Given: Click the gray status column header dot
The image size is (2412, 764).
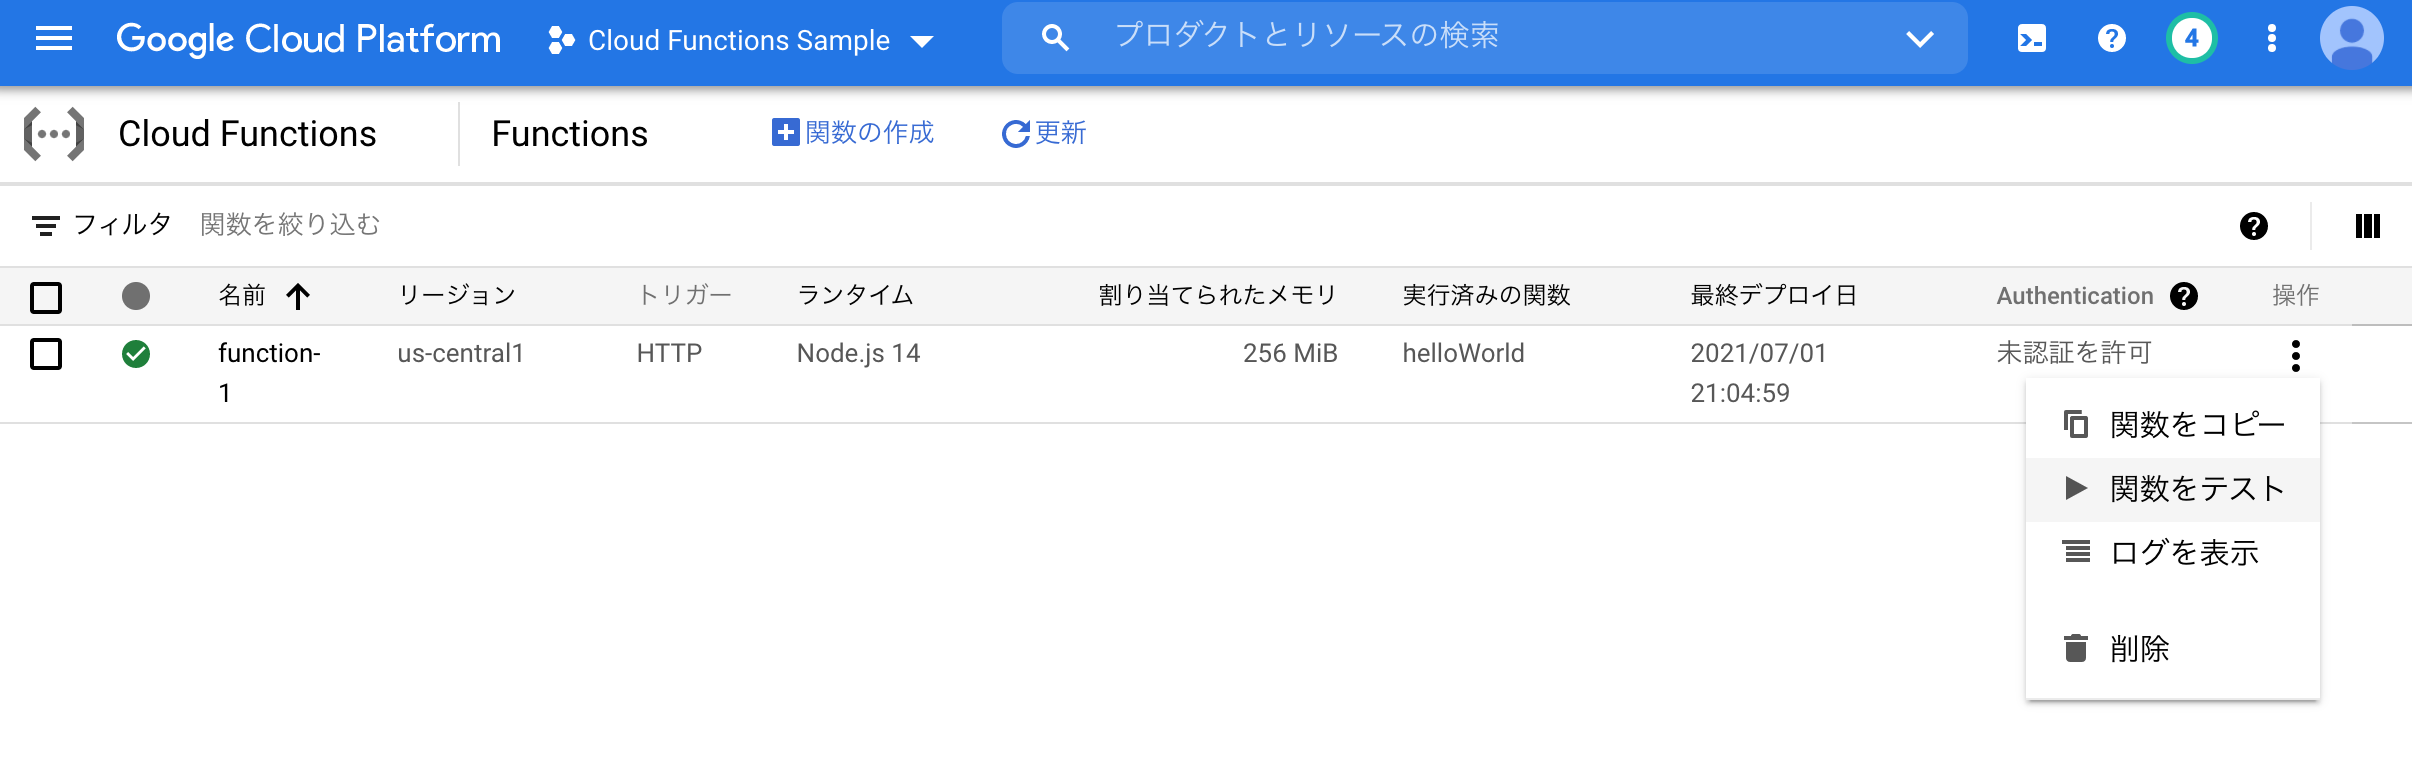Looking at the screenshot, I should 136,296.
